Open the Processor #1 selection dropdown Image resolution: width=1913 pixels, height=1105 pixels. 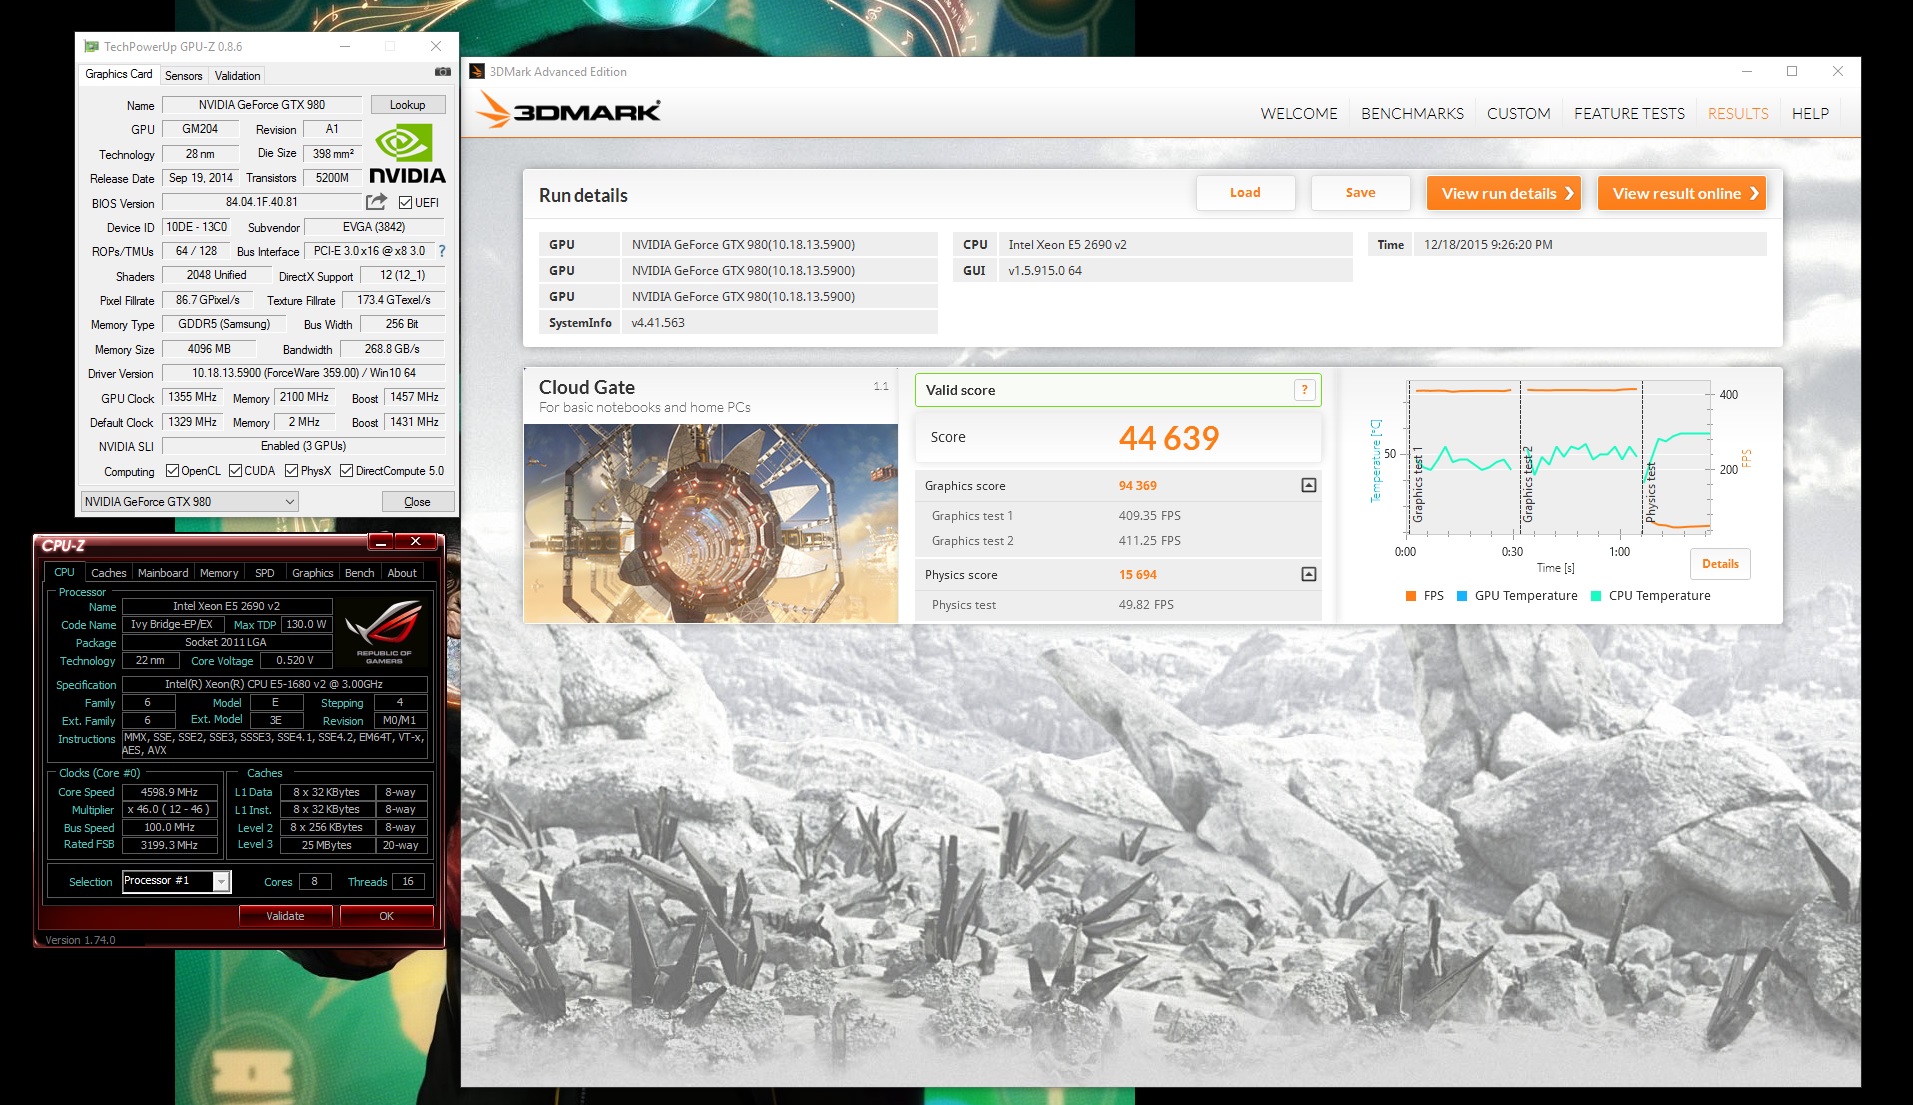[176, 881]
